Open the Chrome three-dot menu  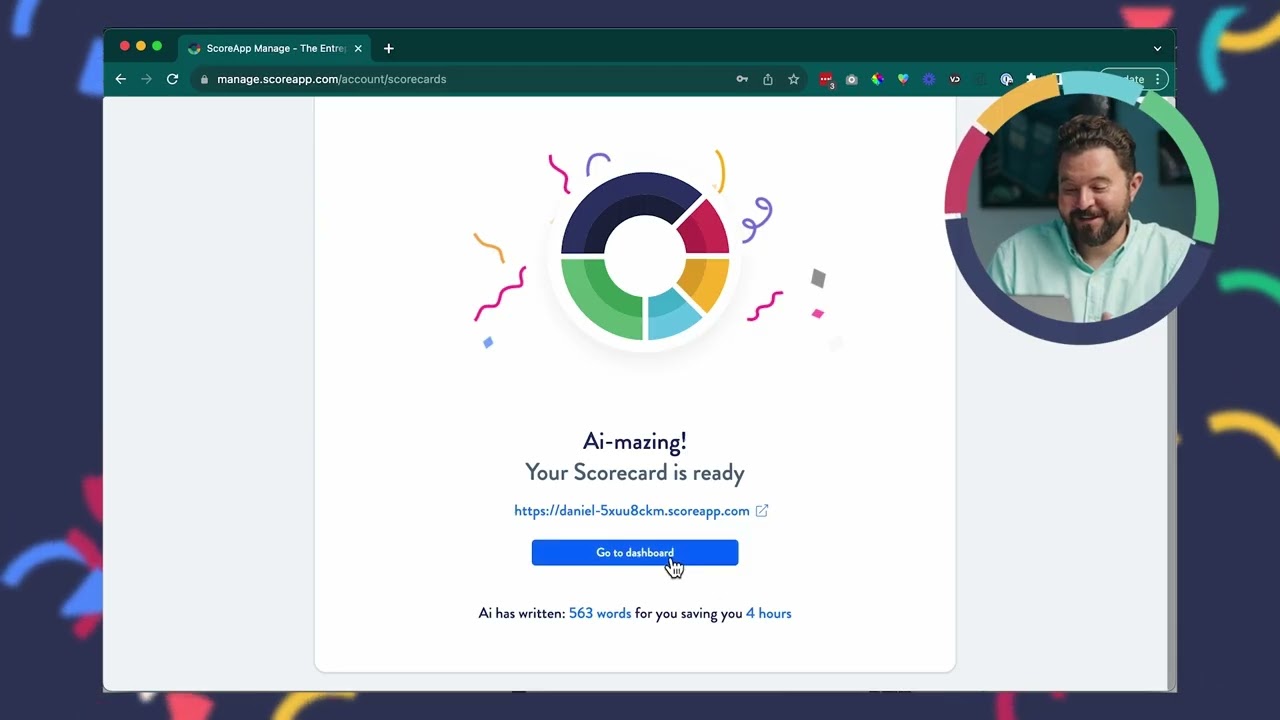1158,79
